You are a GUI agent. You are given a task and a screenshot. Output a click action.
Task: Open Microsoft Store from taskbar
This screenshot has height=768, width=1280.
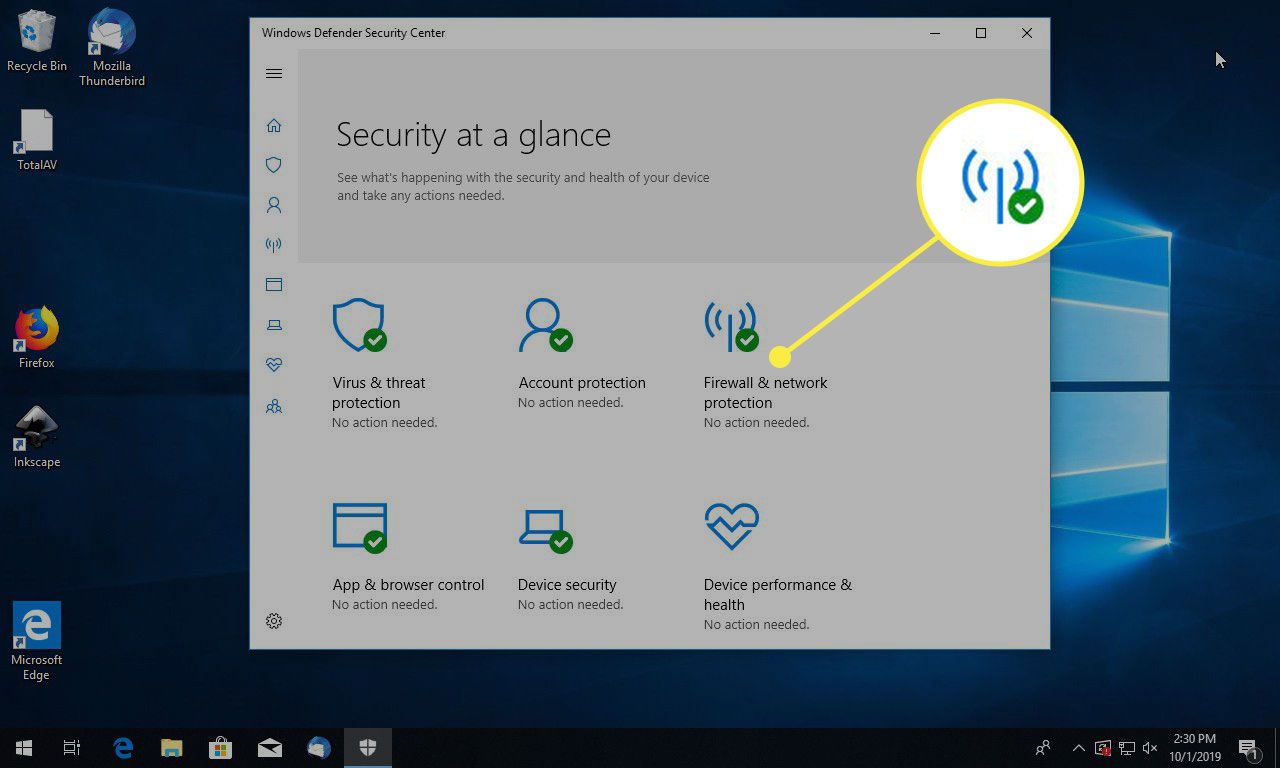[220, 748]
